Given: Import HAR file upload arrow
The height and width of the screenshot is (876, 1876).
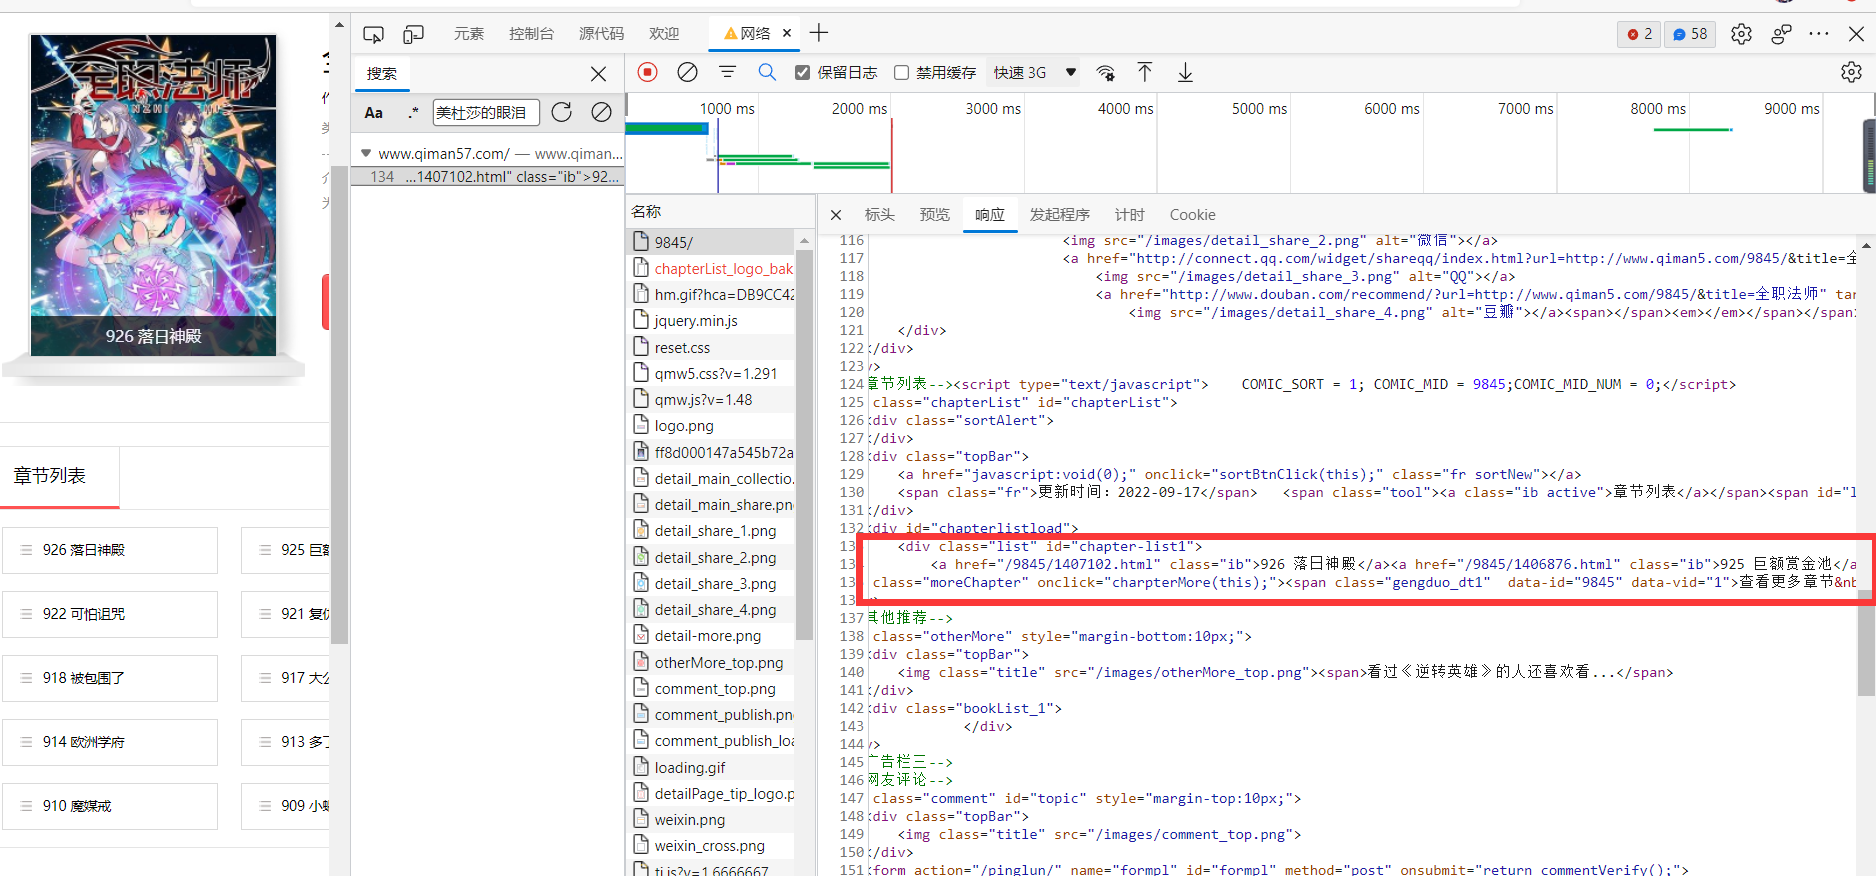Looking at the screenshot, I should [x=1145, y=72].
